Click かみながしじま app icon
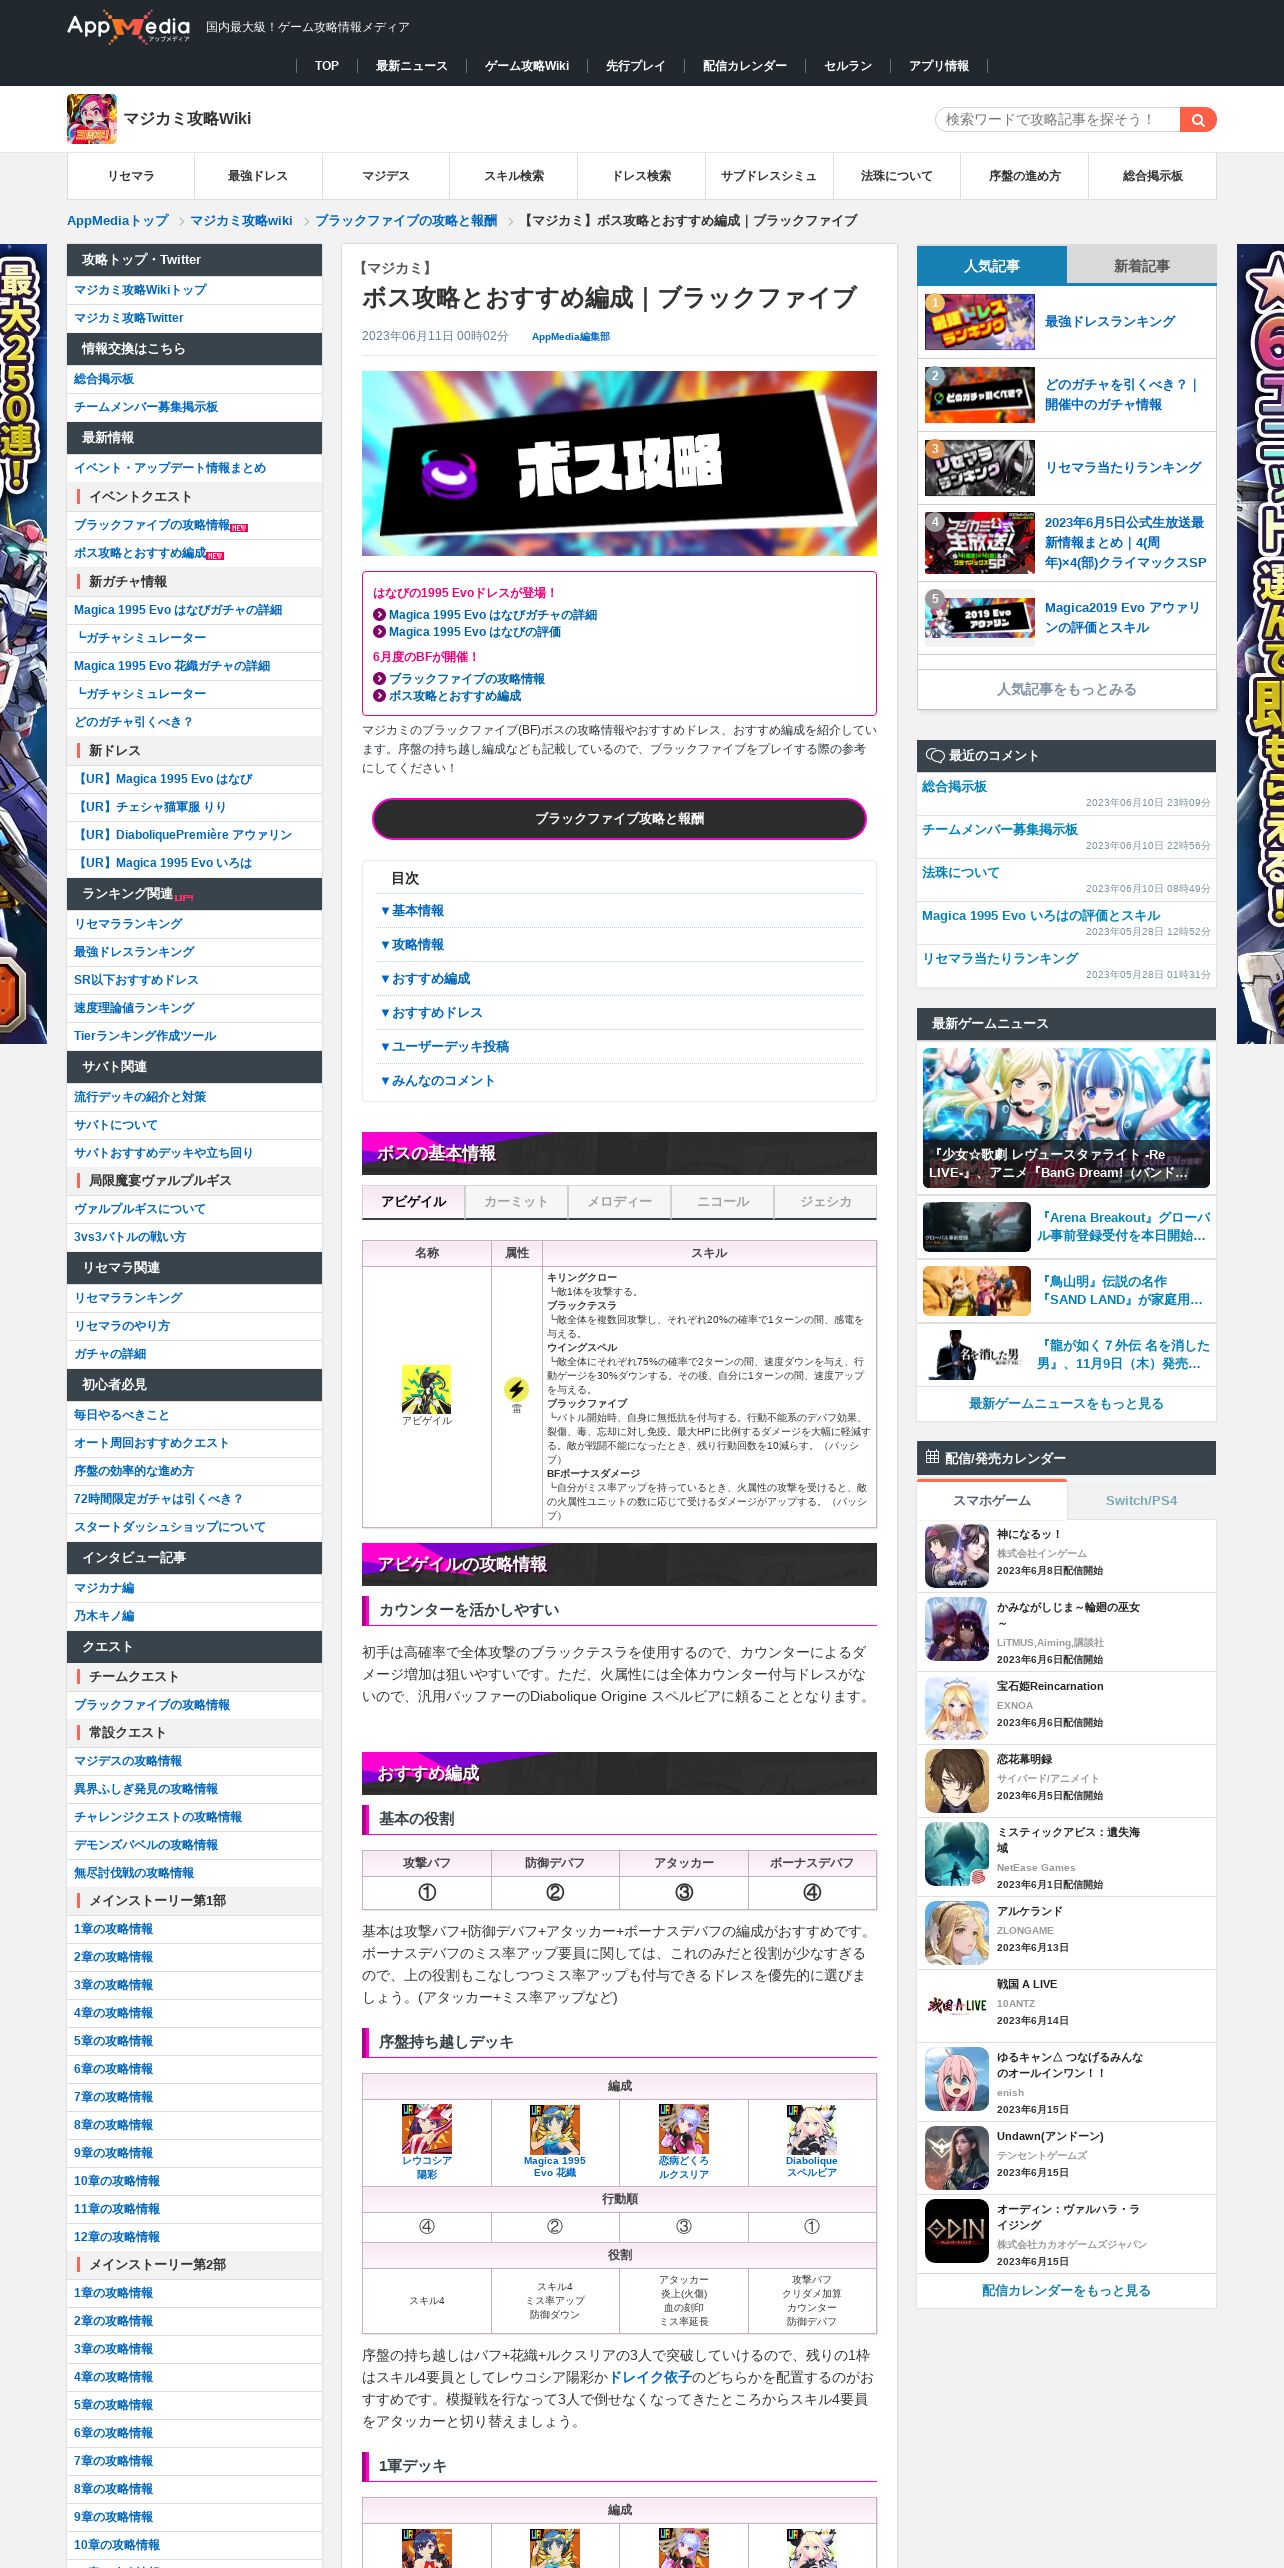The image size is (1284, 2568). (957, 1629)
